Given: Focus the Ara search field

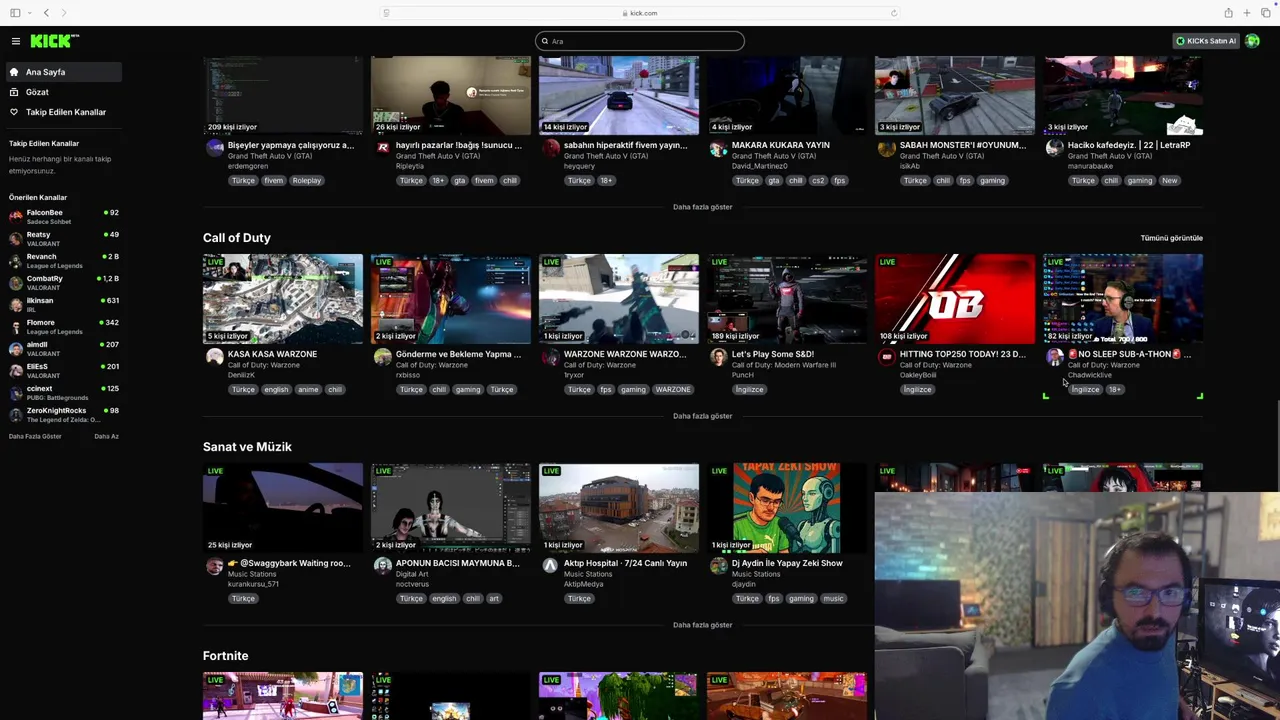Looking at the screenshot, I should point(640,41).
